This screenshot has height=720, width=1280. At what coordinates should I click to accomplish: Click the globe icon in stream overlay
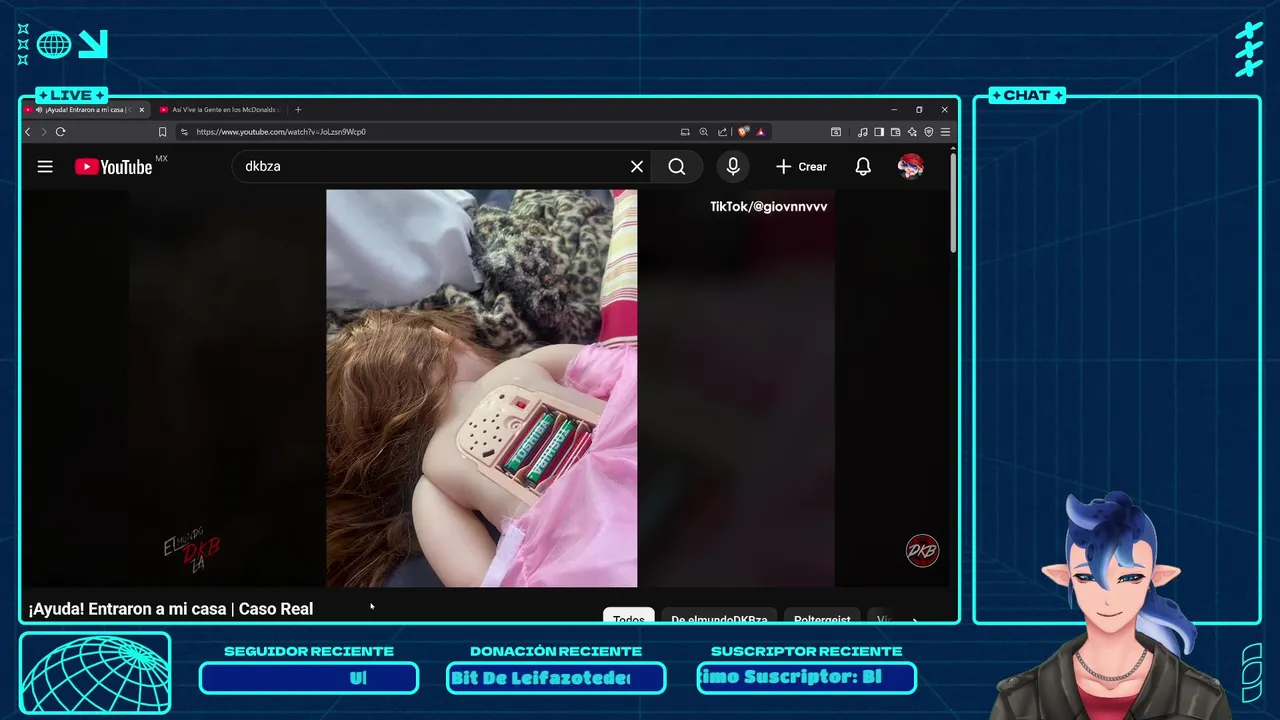tap(54, 44)
